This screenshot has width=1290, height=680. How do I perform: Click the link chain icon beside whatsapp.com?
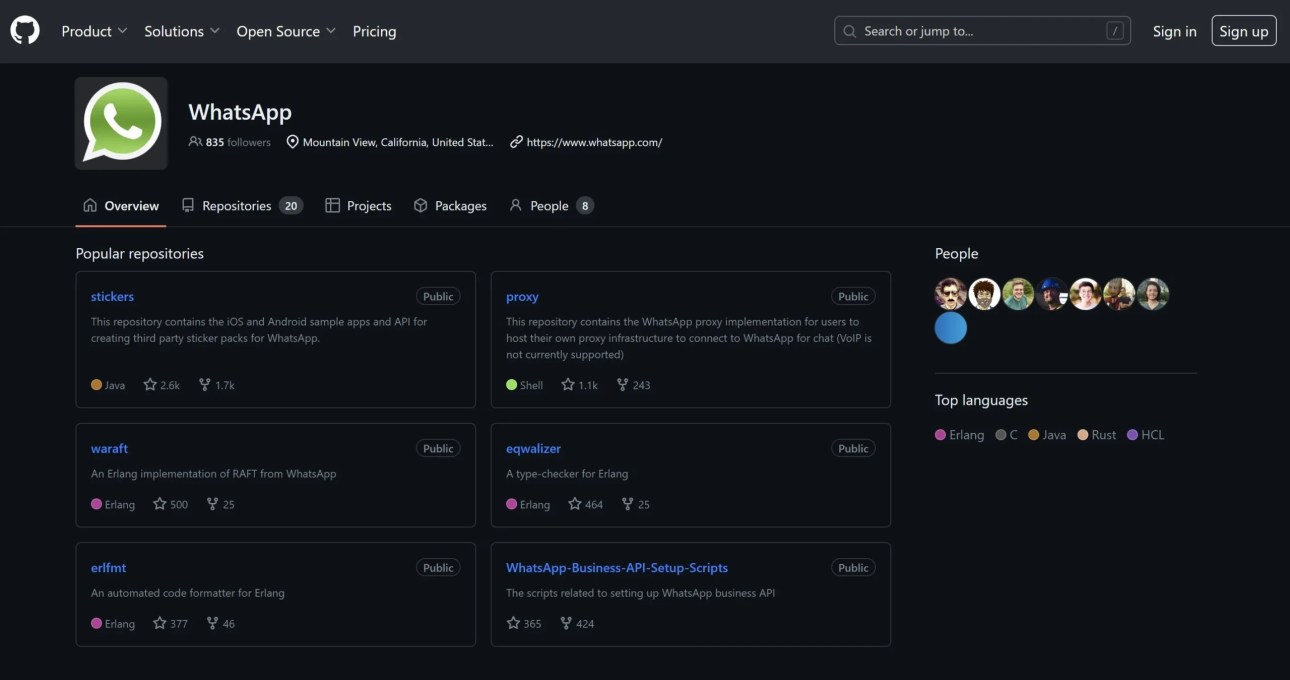tap(516, 142)
